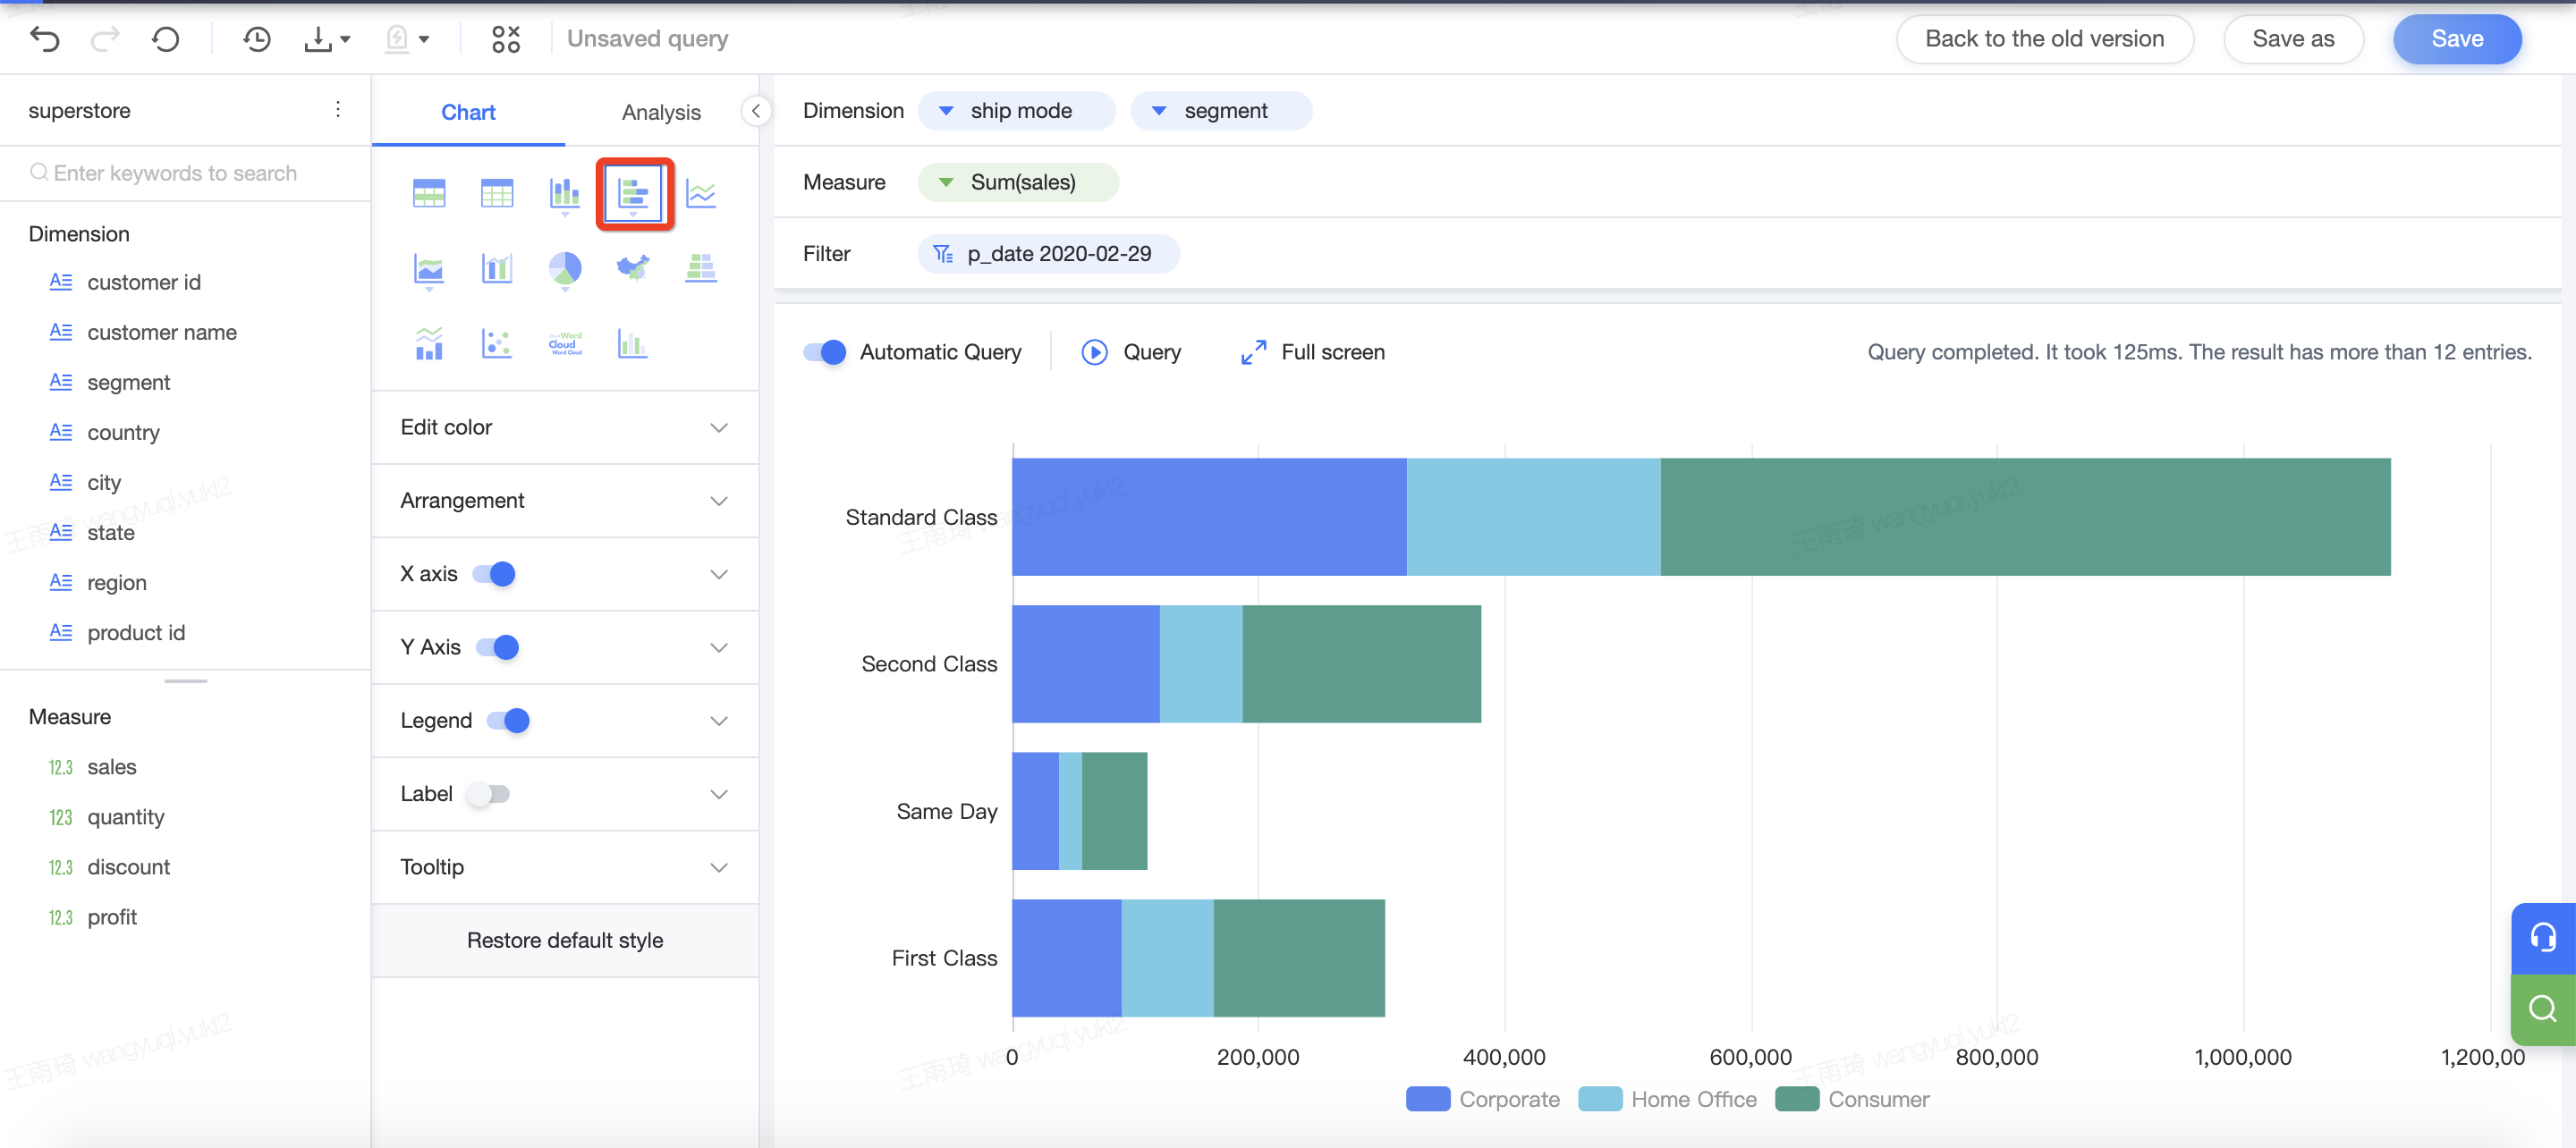Run the Query button

[1131, 352]
